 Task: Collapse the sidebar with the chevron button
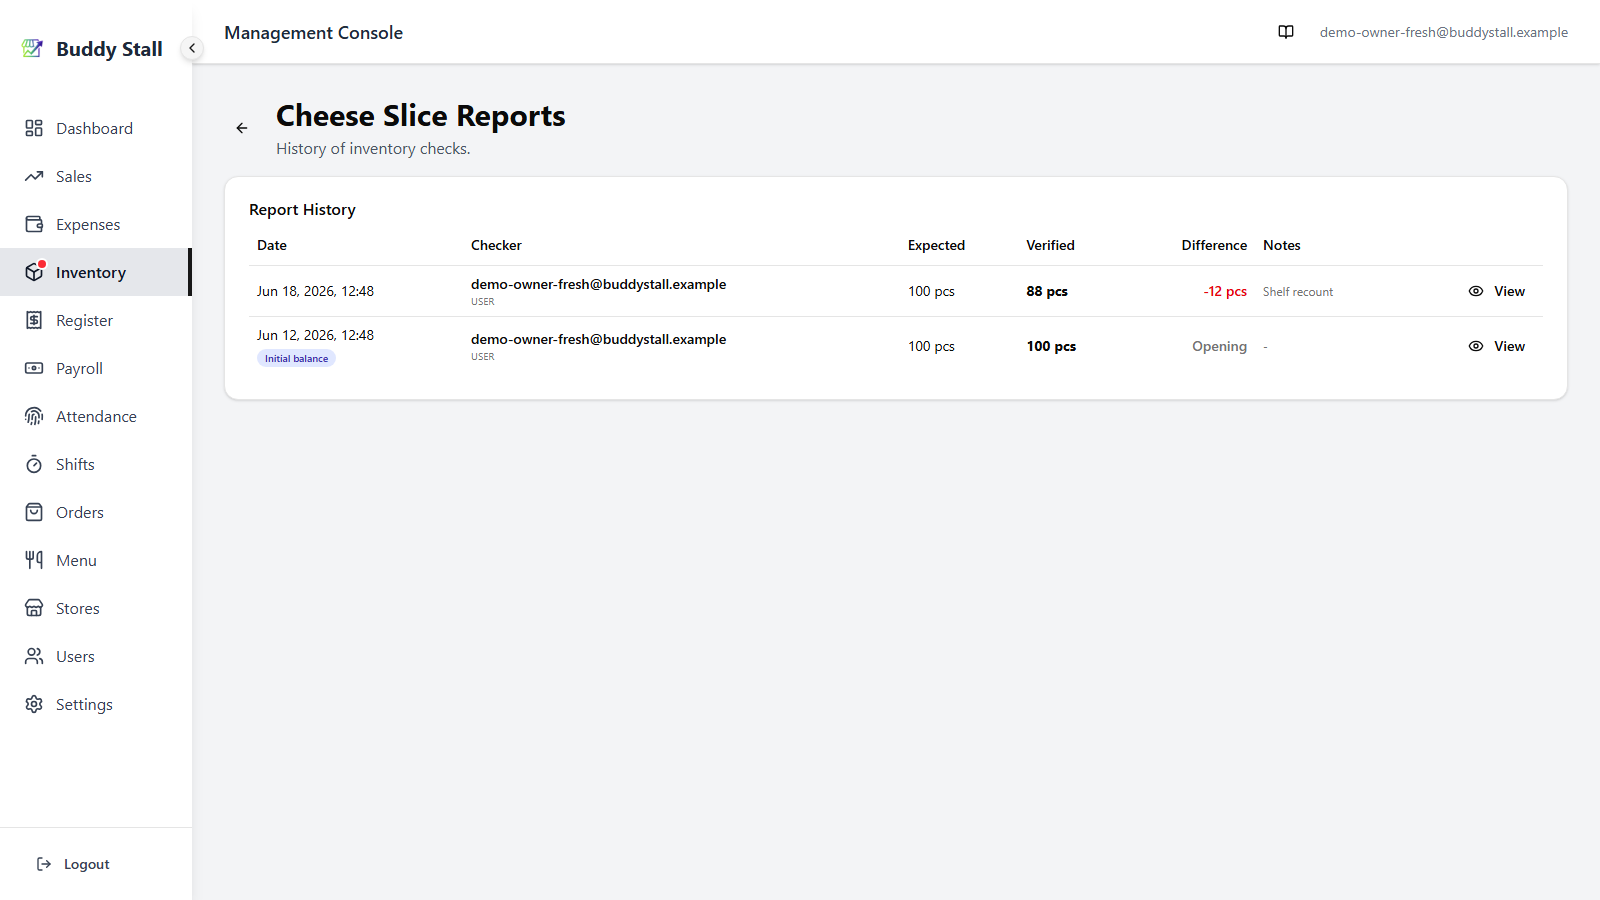(192, 48)
